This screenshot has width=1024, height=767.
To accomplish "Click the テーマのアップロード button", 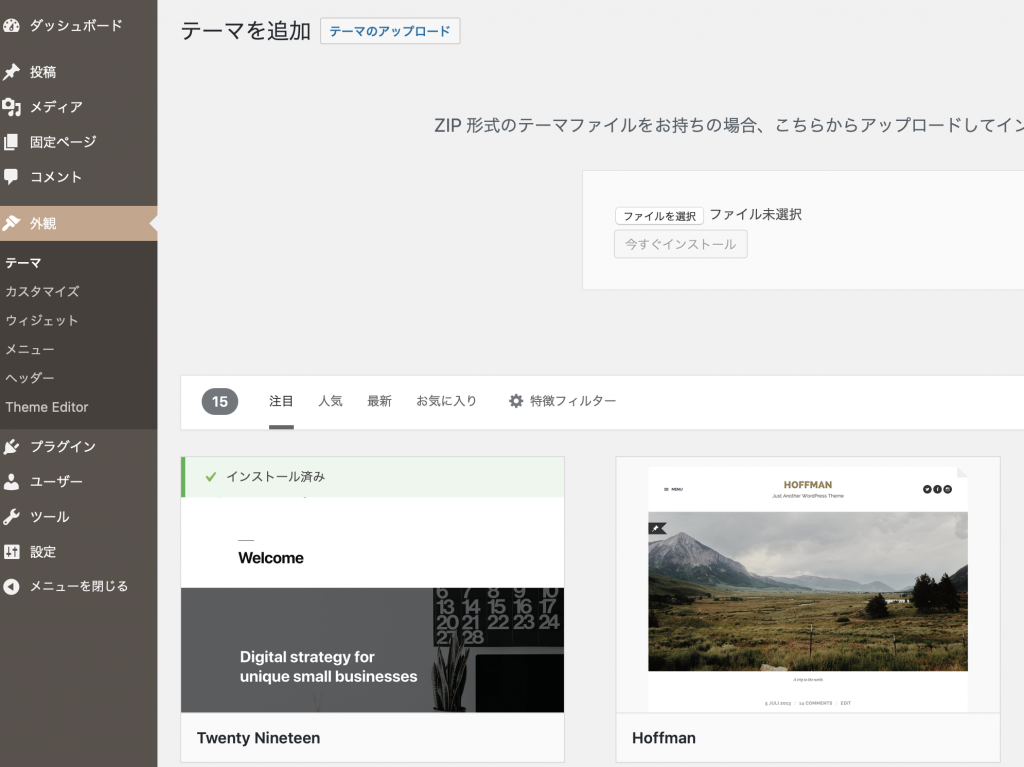I will pyautogui.click(x=390, y=31).
